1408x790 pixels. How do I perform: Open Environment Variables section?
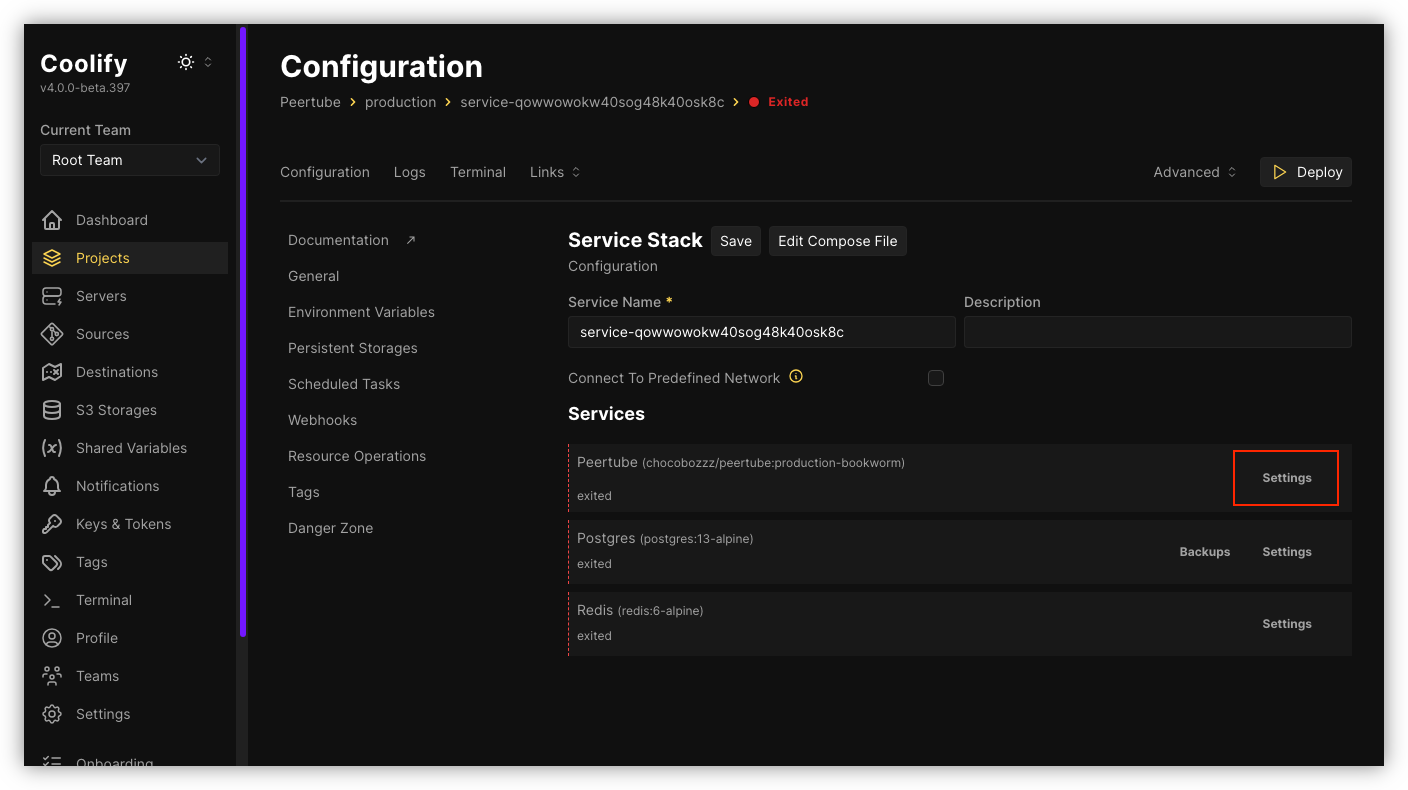click(361, 312)
